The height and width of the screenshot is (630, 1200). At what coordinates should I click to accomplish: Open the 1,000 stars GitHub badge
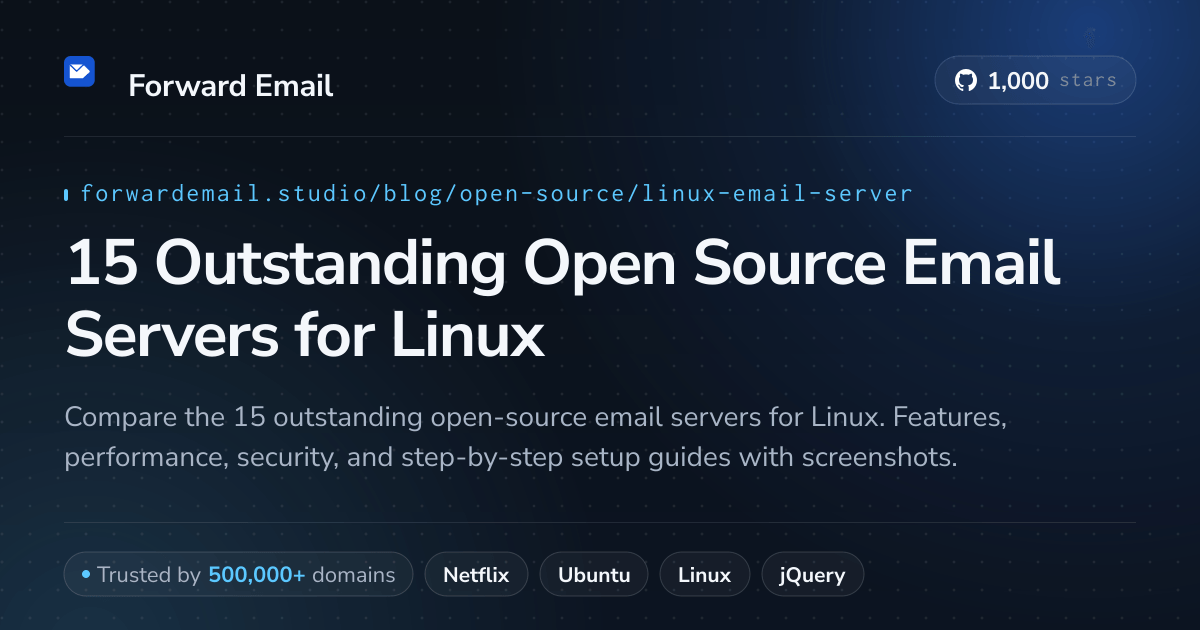1035,81
